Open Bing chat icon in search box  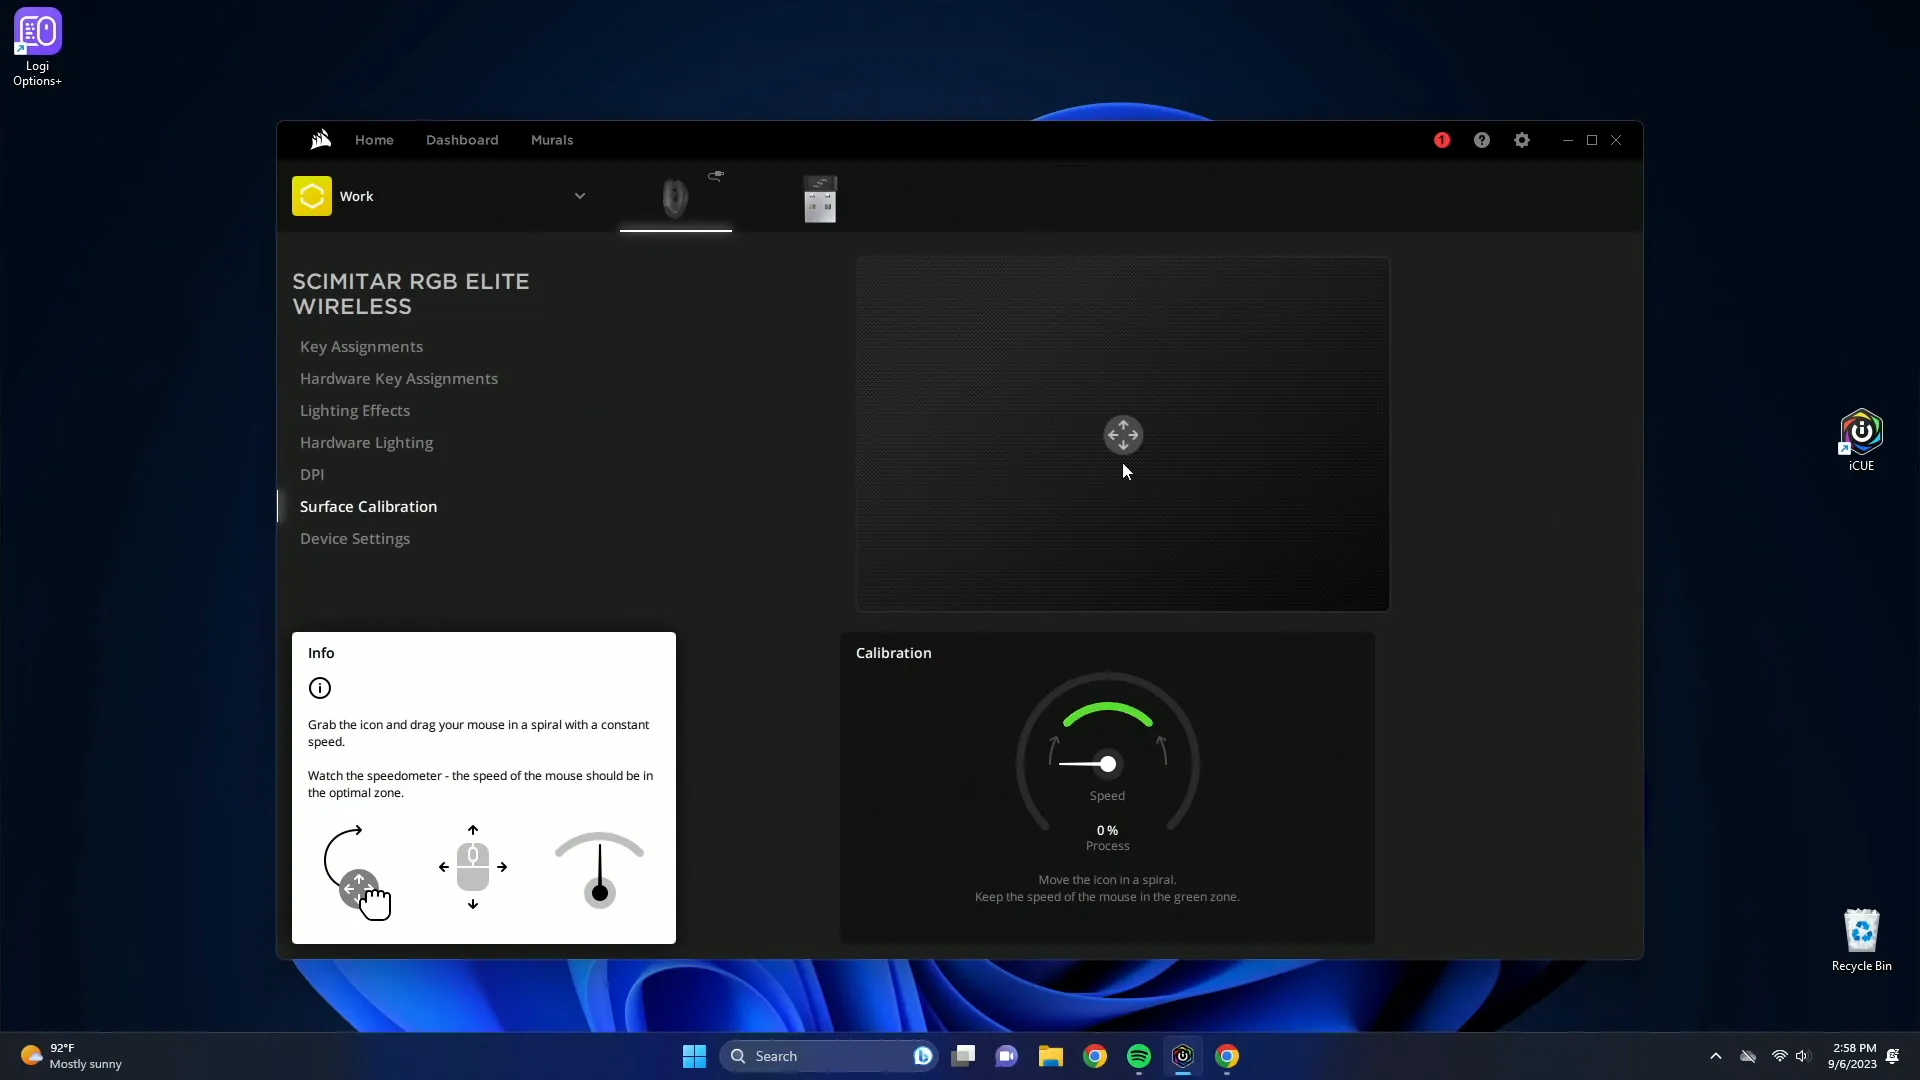point(922,1056)
